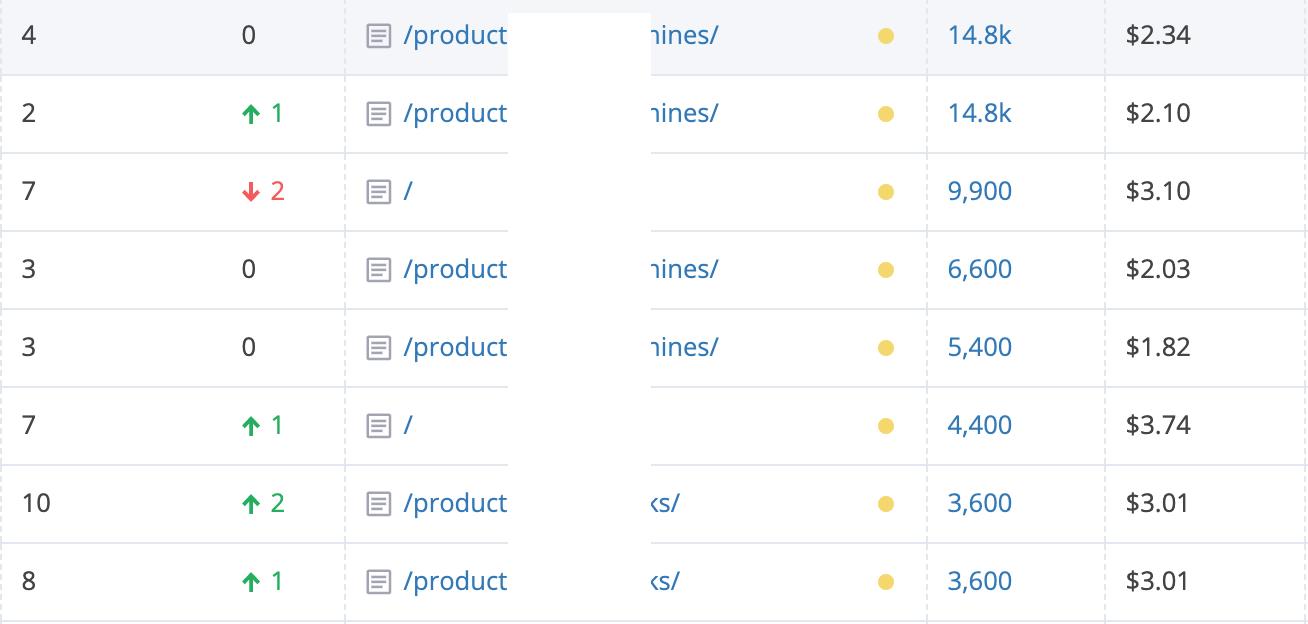1308x624 pixels.
Task: Click the page icon in the position 10 row
Action: pos(378,504)
